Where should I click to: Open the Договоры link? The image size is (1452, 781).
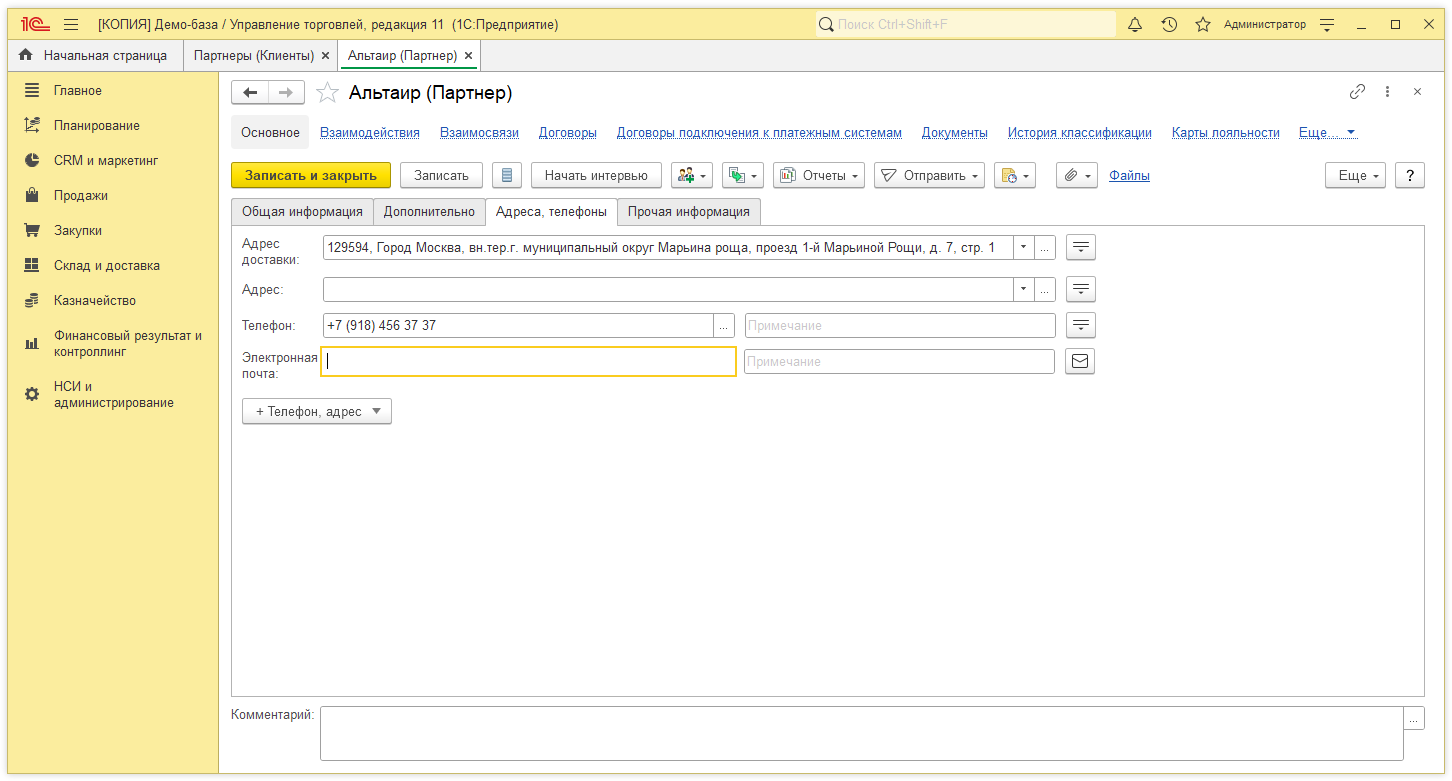567,133
